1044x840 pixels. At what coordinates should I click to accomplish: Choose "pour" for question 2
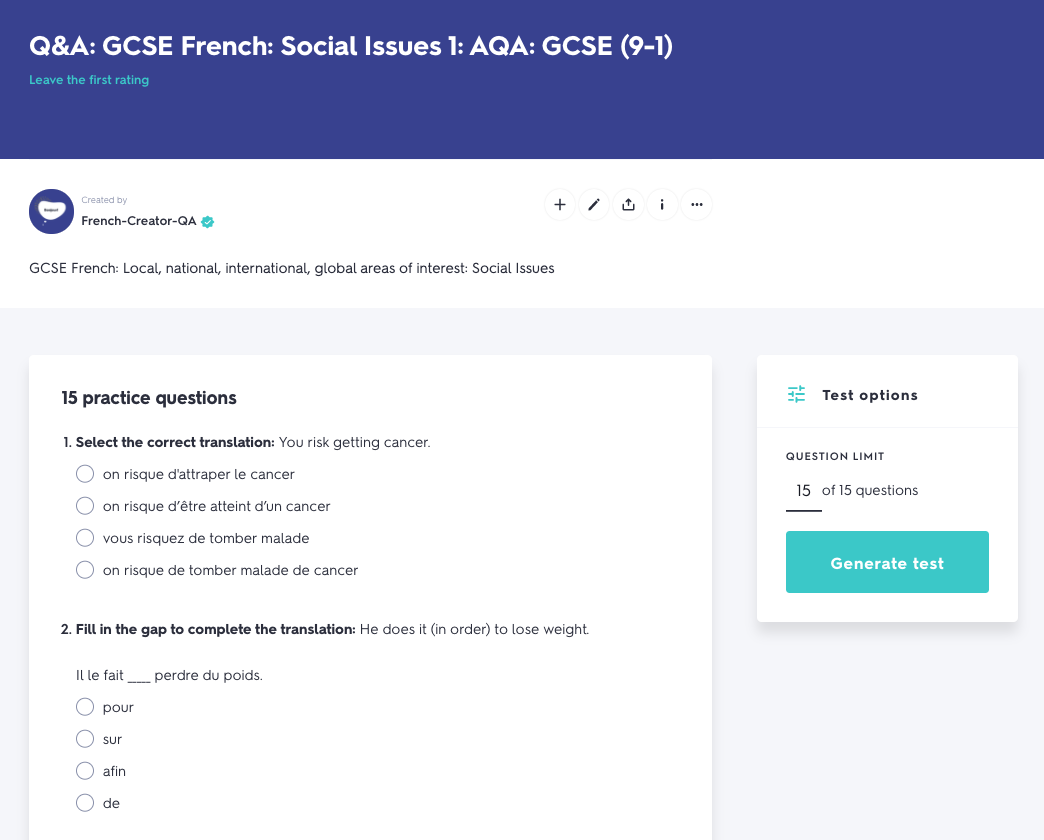tap(85, 706)
